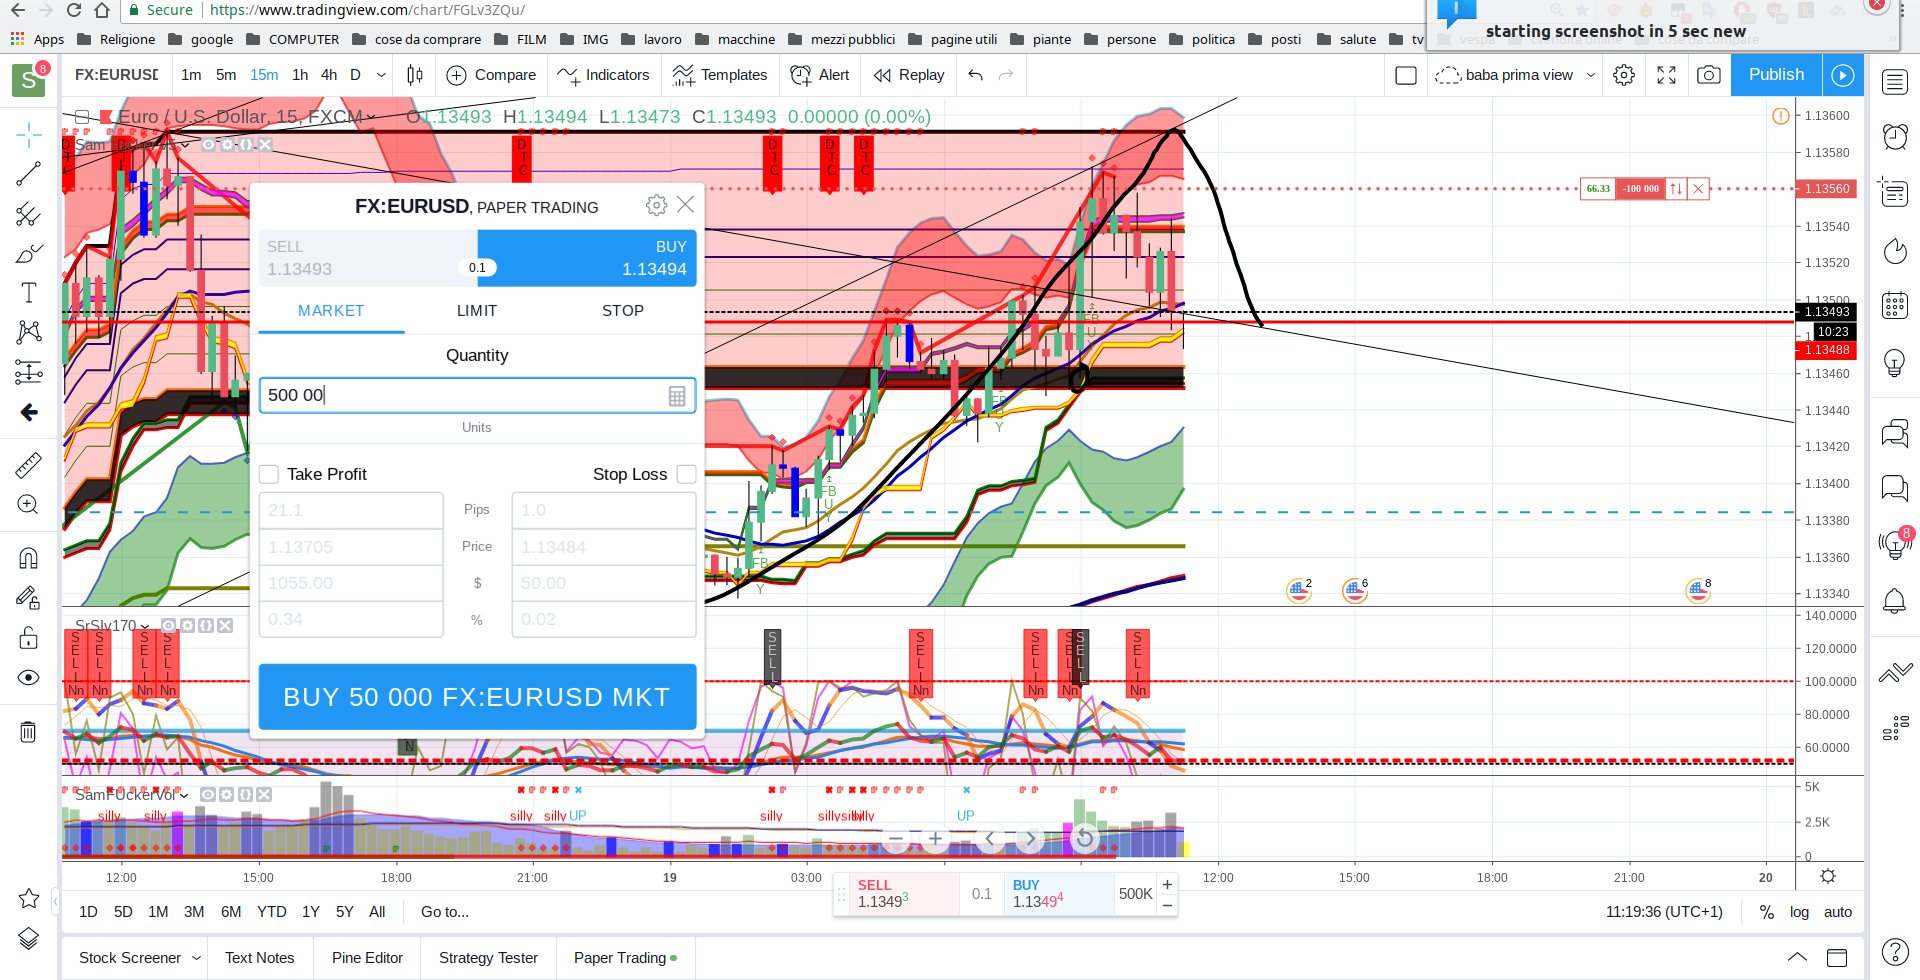Select the zoom in tool
Viewport: 1920px width, 980px height.
point(28,505)
